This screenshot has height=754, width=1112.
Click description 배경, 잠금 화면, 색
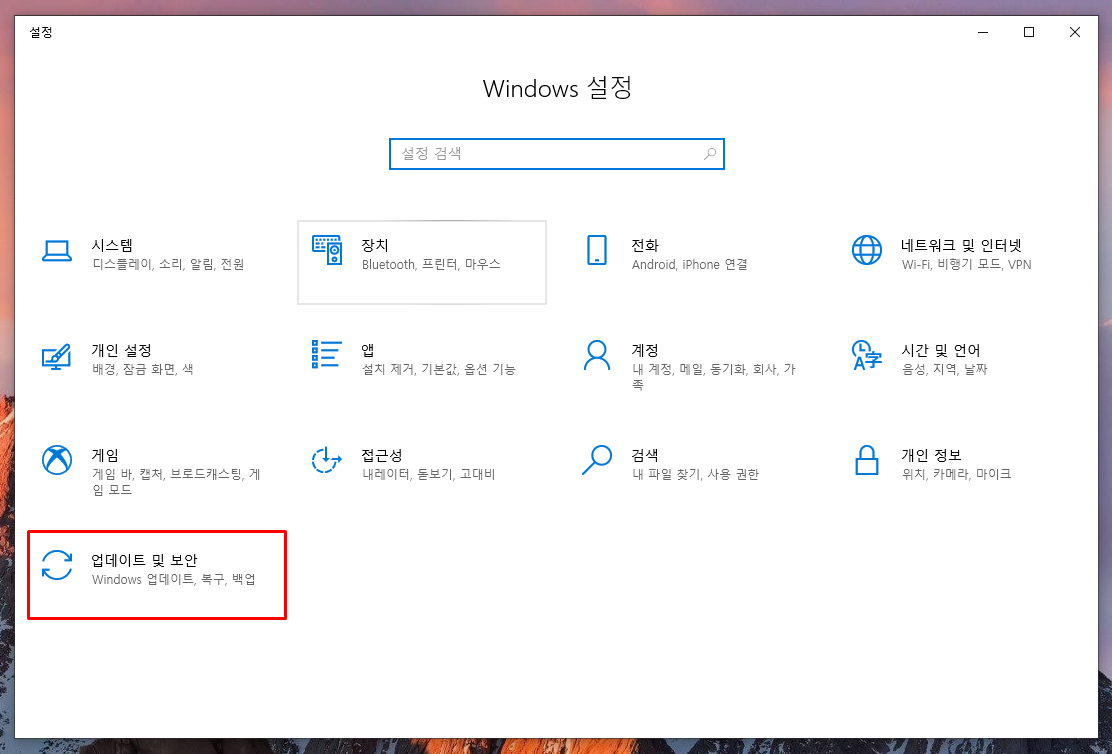click(x=143, y=370)
